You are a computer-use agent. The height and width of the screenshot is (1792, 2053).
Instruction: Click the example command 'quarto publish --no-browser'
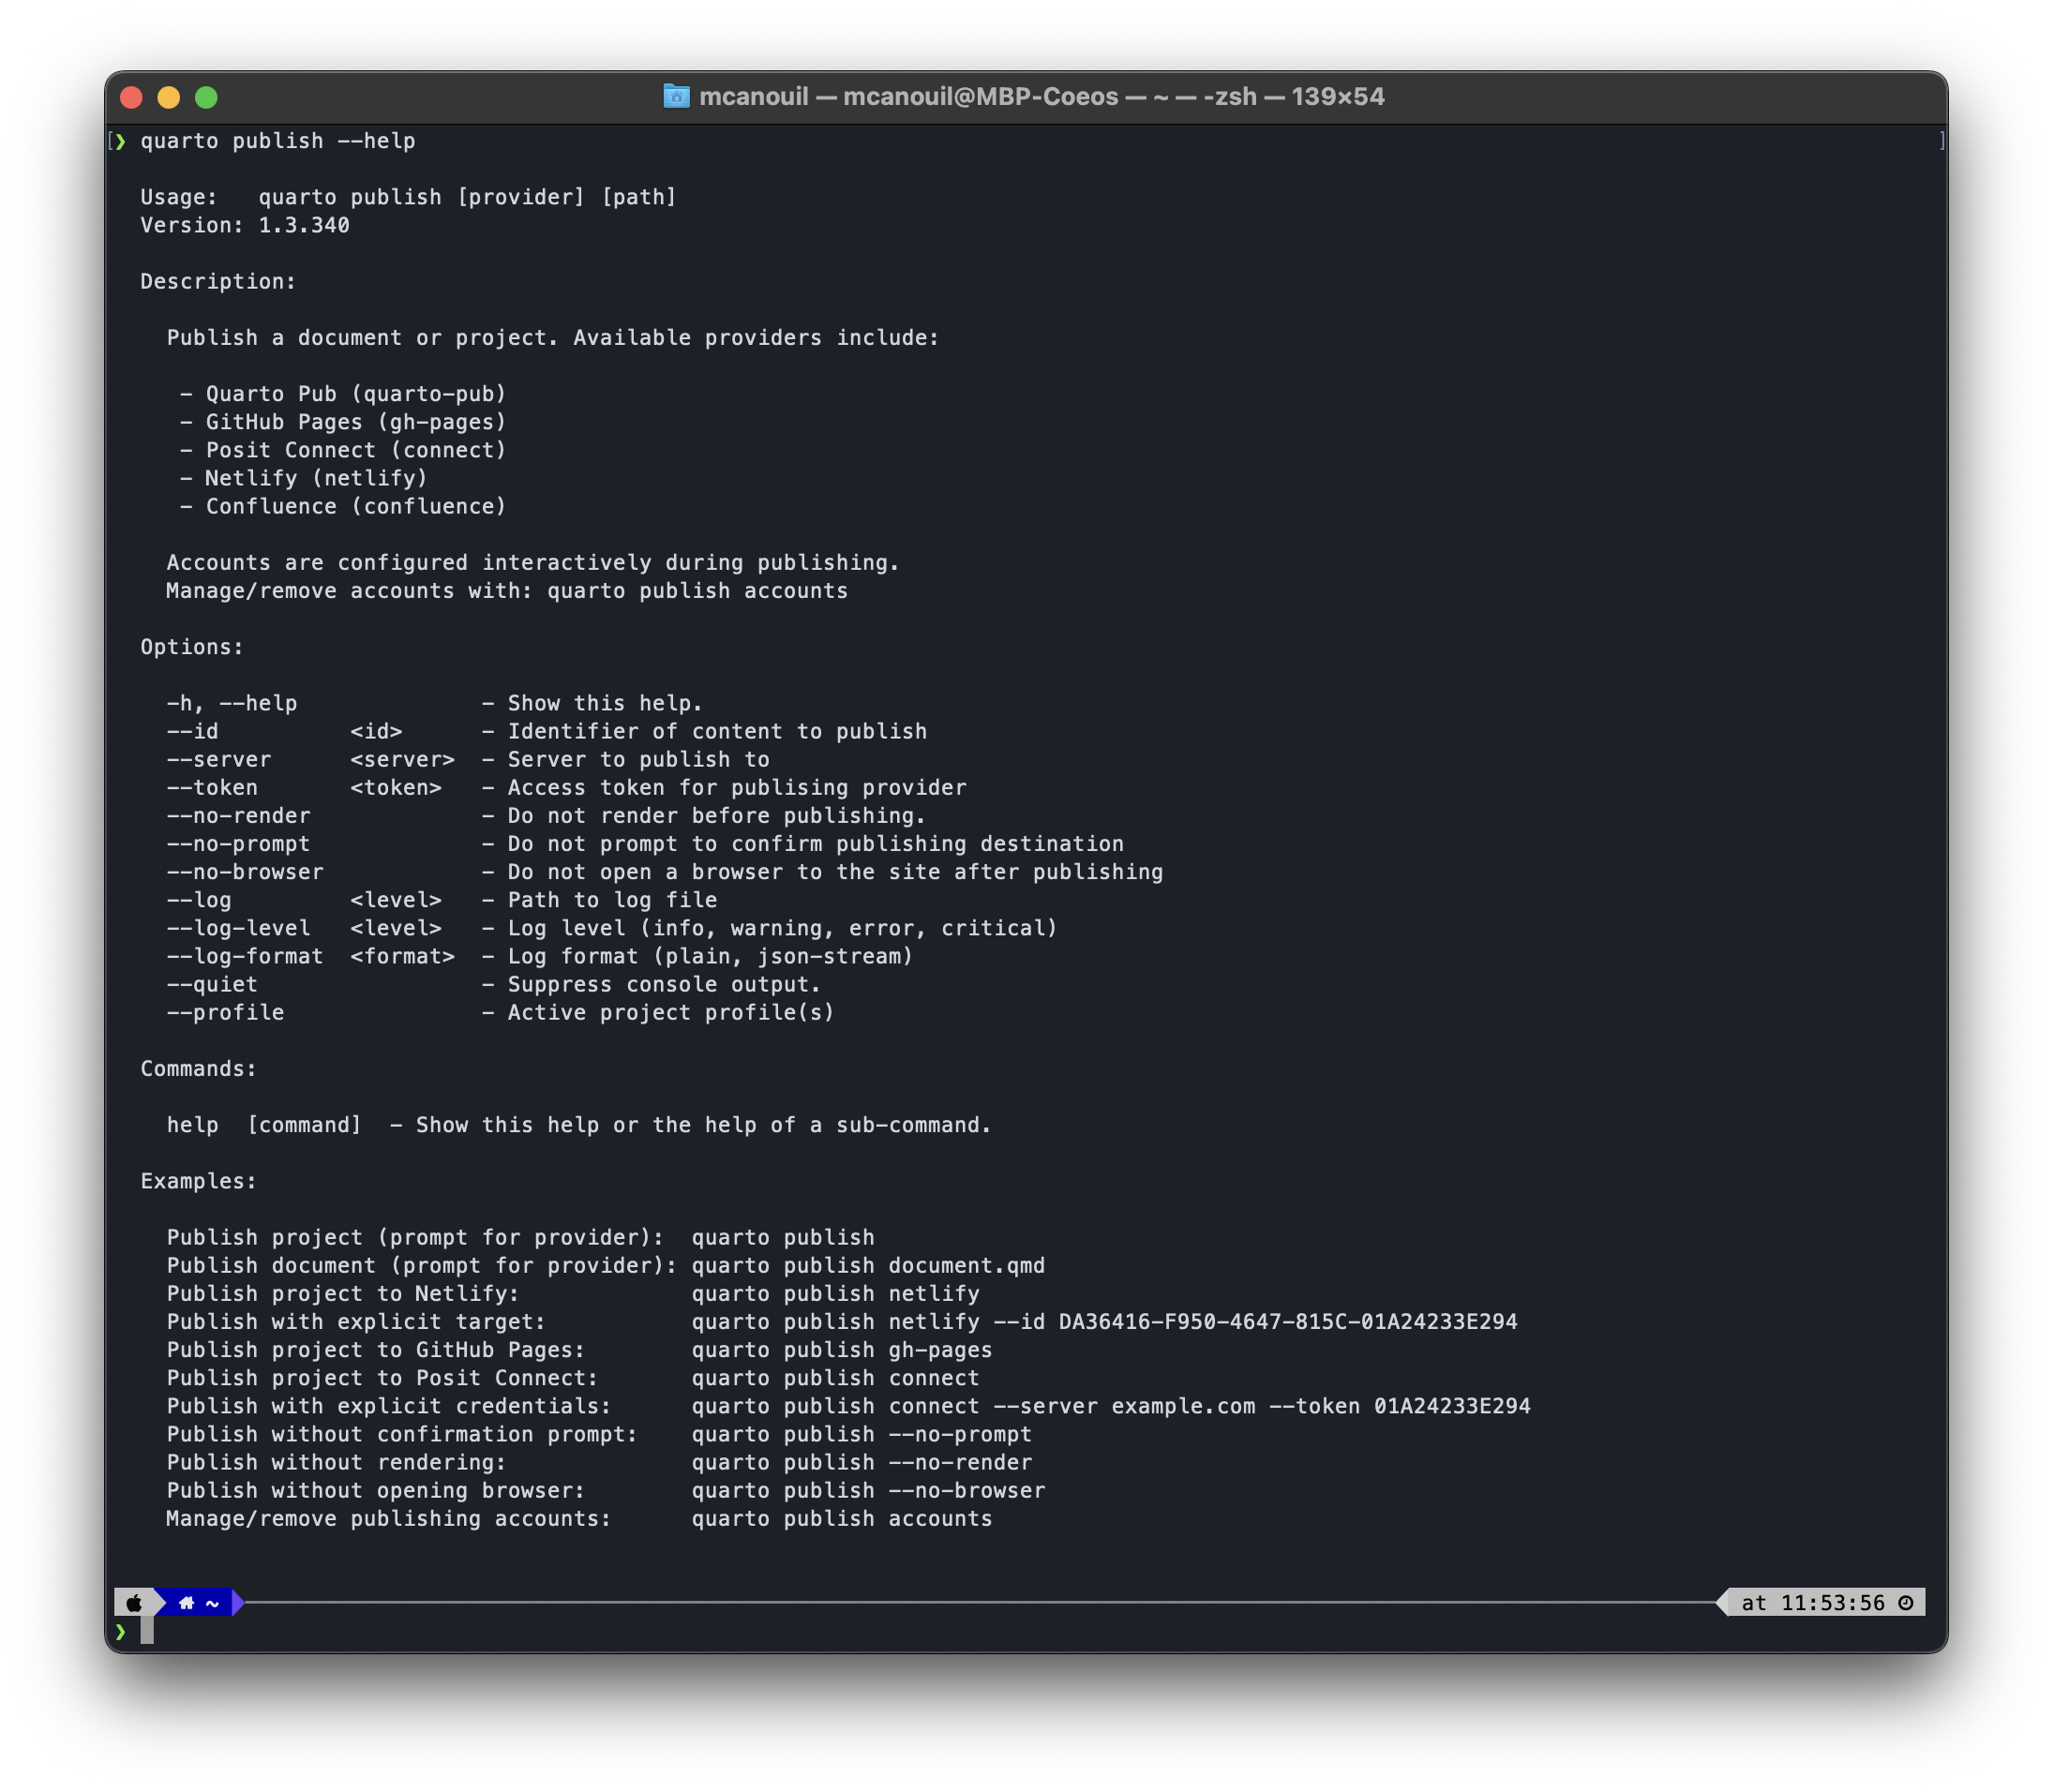868,1490
